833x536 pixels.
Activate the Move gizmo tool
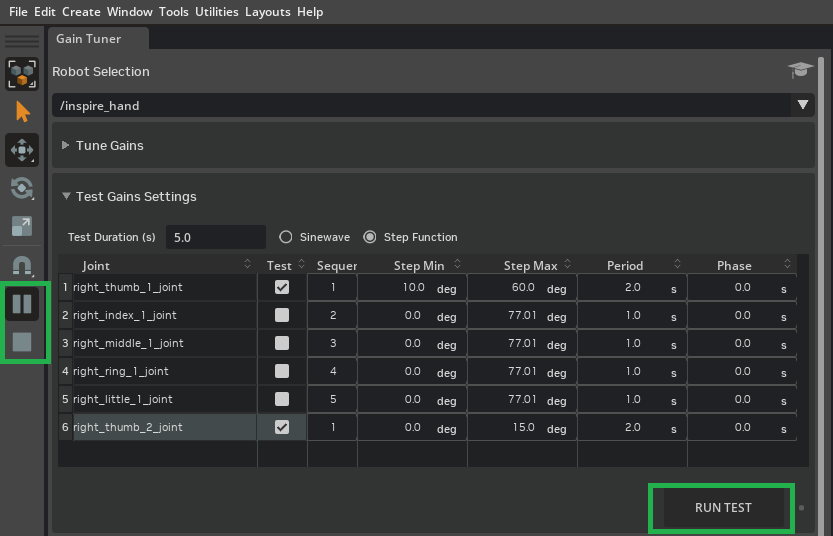22,150
